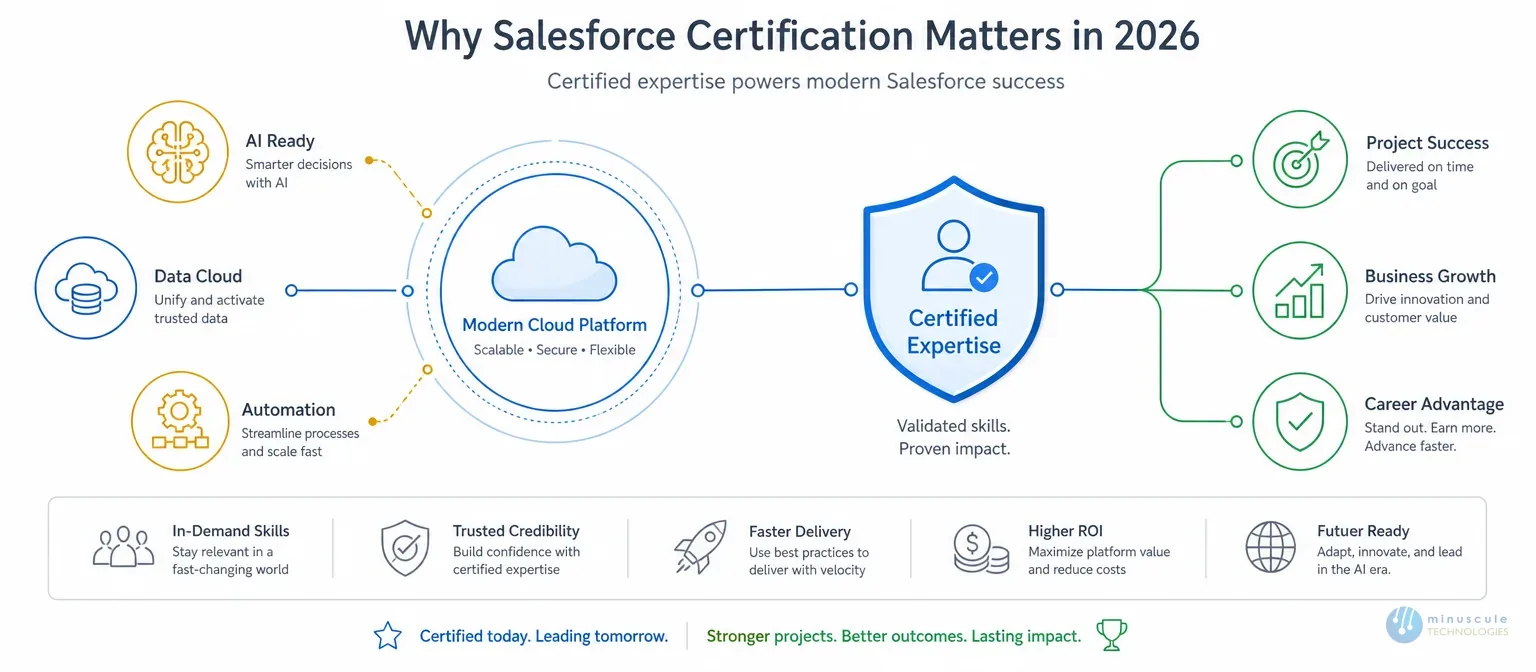Click the text Smarter decisions with AI

point(299,173)
